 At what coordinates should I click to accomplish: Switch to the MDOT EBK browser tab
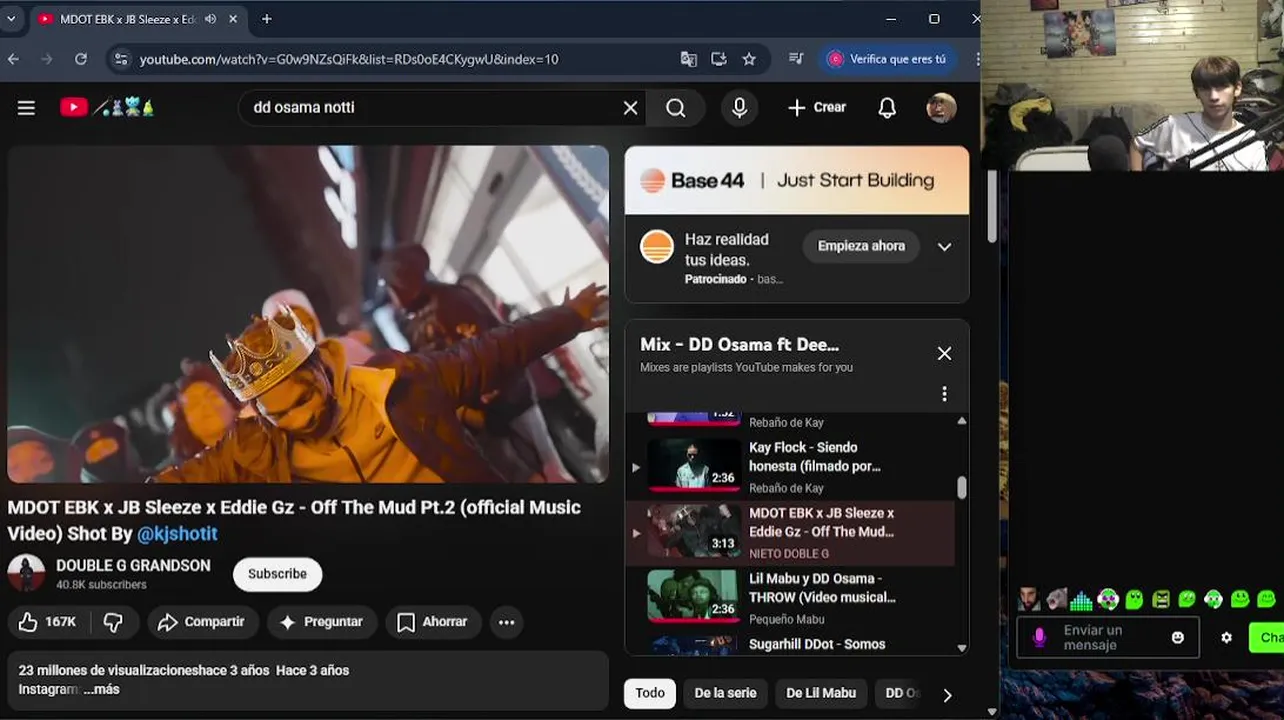click(125, 19)
